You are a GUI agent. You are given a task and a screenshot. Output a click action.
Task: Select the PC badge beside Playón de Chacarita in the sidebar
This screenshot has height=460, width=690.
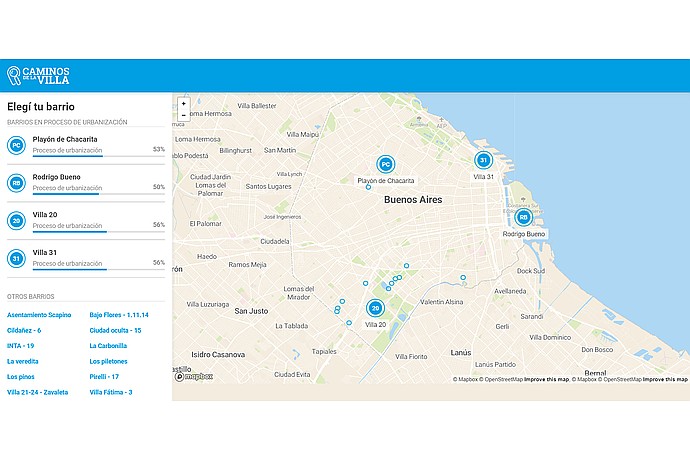(x=16, y=145)
